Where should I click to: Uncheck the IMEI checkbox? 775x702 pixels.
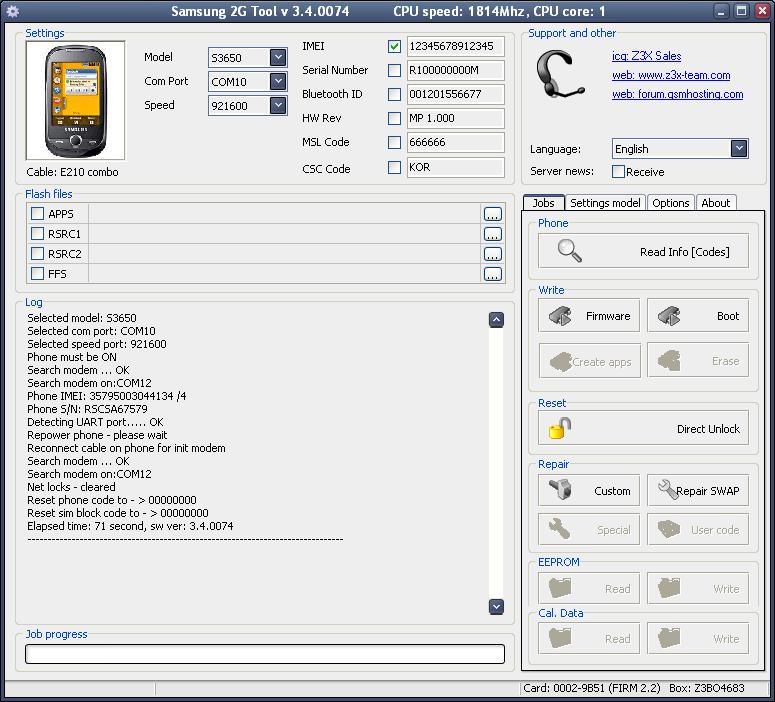pos(394,46)
